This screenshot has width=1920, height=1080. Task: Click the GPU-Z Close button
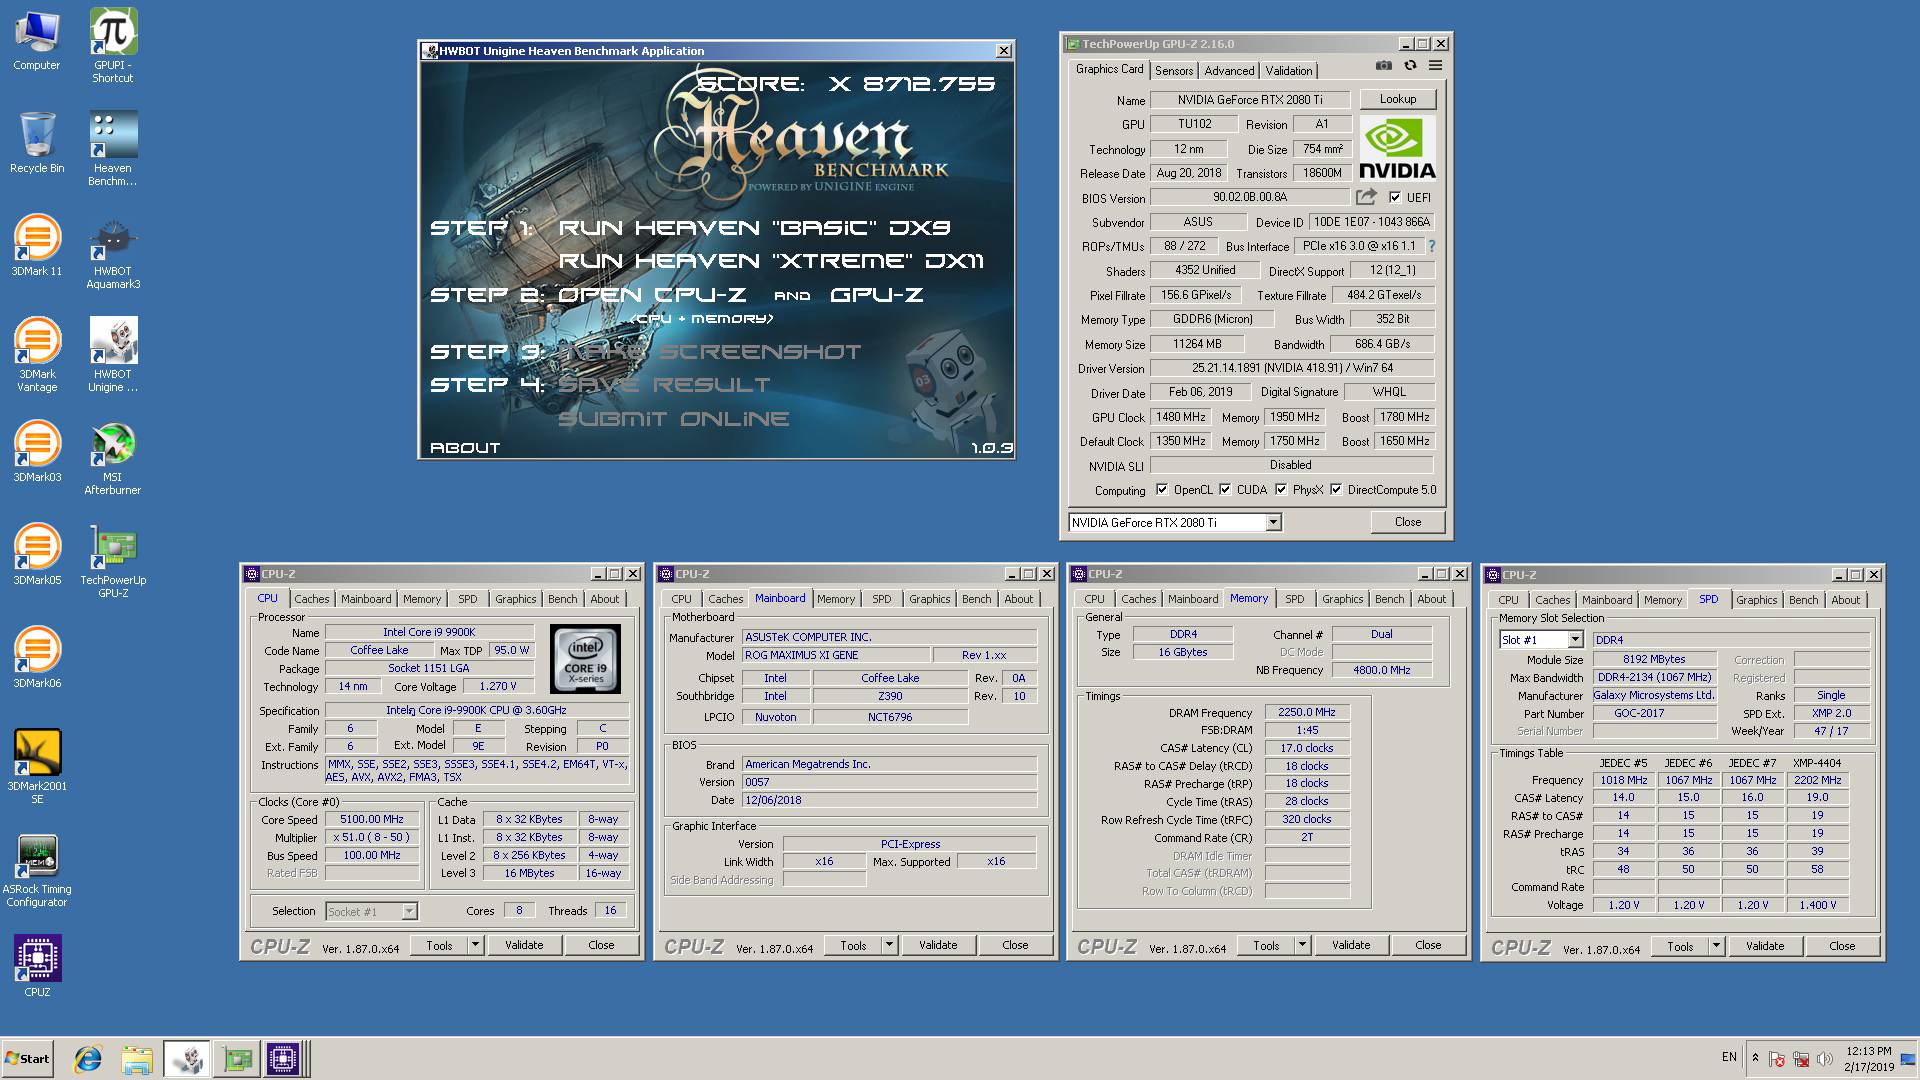[x=1408, y=522]
